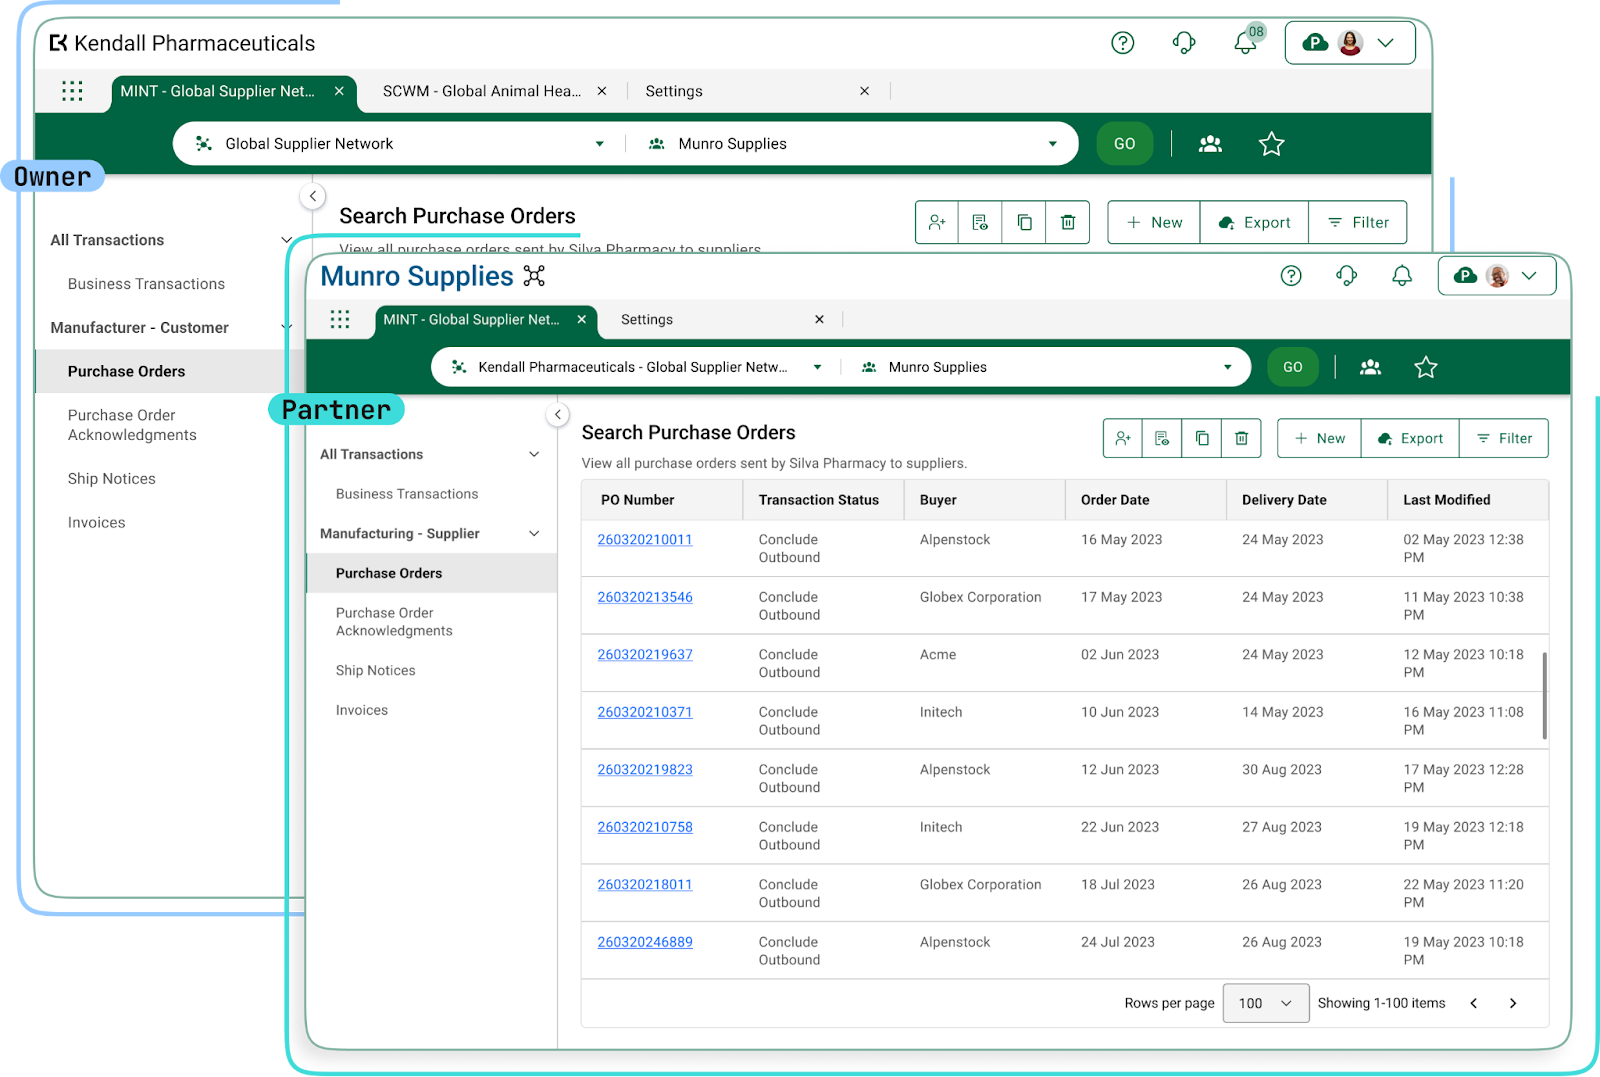Open Kendall Pharmaceuticals network dropdown
This screenshot has height=1077, width=1600.
tap(637, 367)
